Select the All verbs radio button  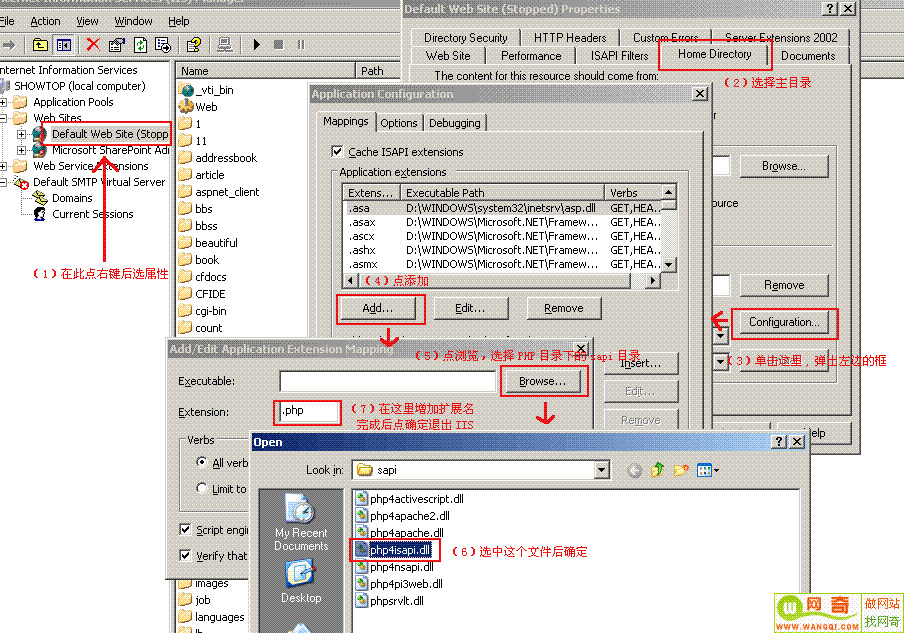click(202, 462)
